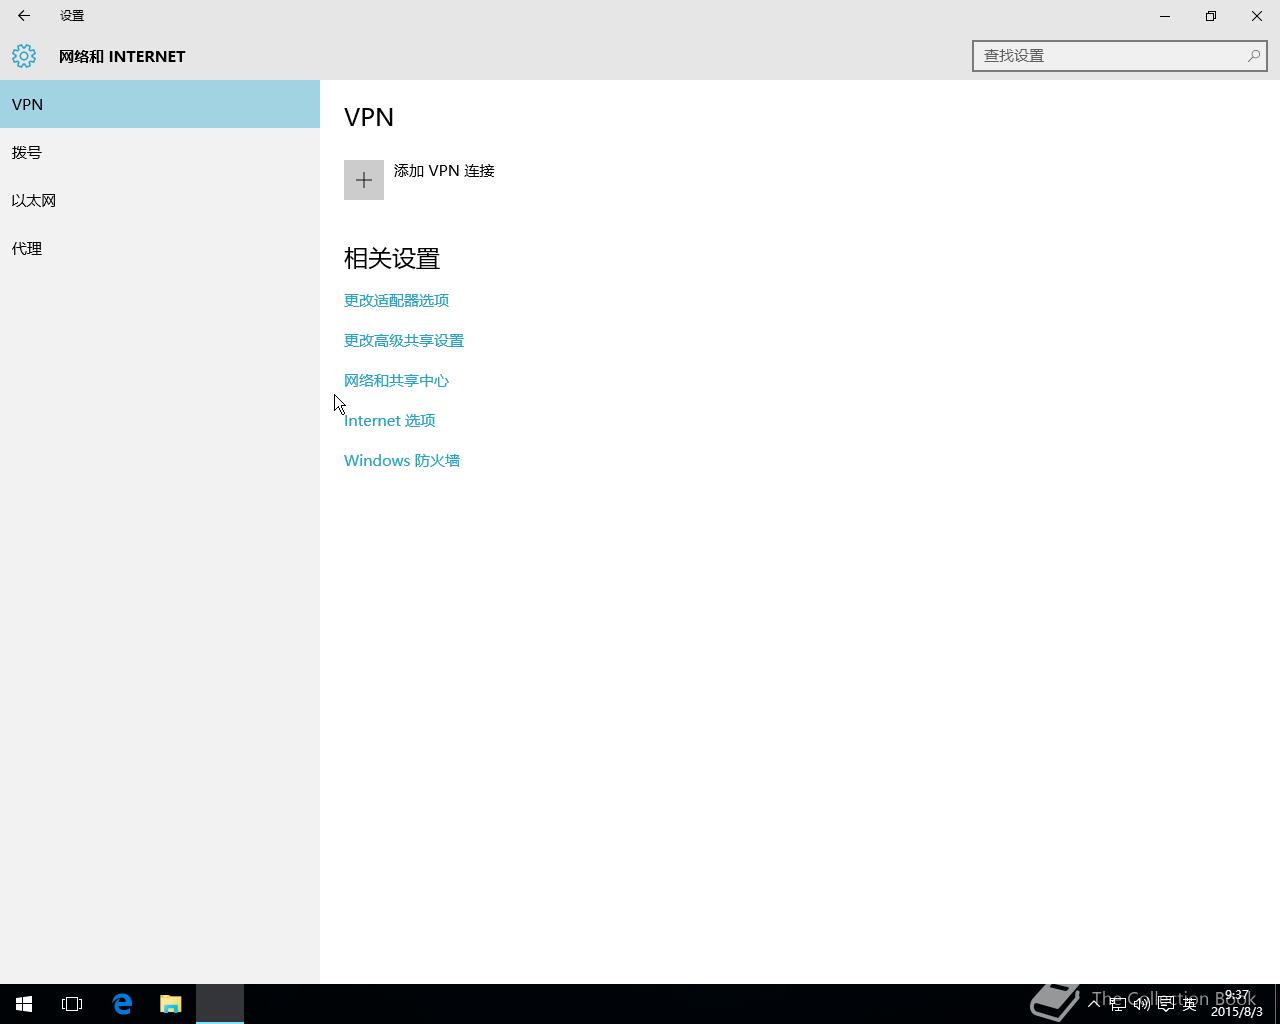
Task: Open File Explorer from the taskbar
Action: [x=170, y=1004]
